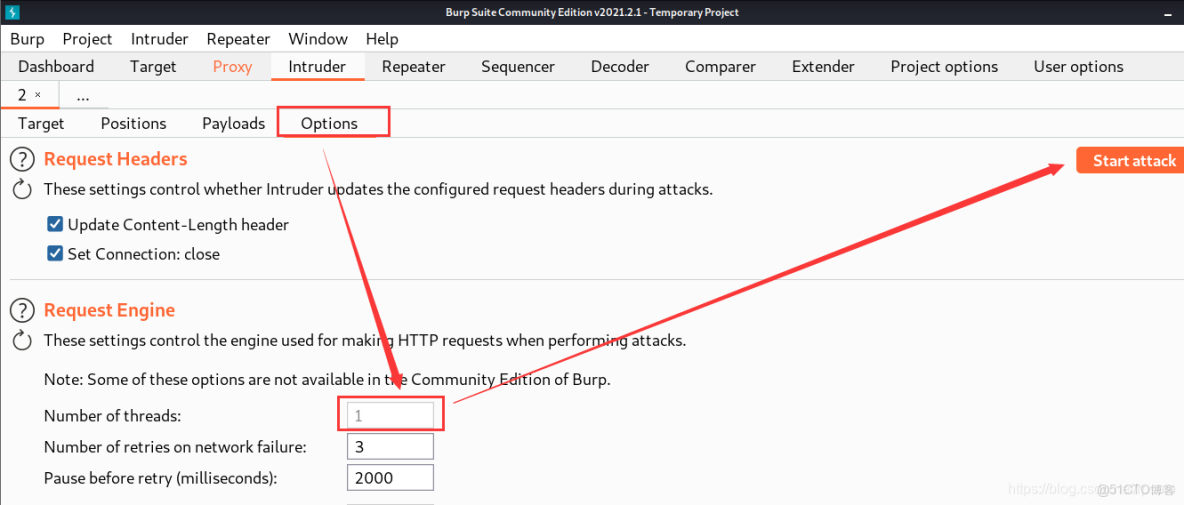This screenshot has width=1184, height=505.
Task: Switch to the Sequencer tab
Action: click(x=518, y=66)
